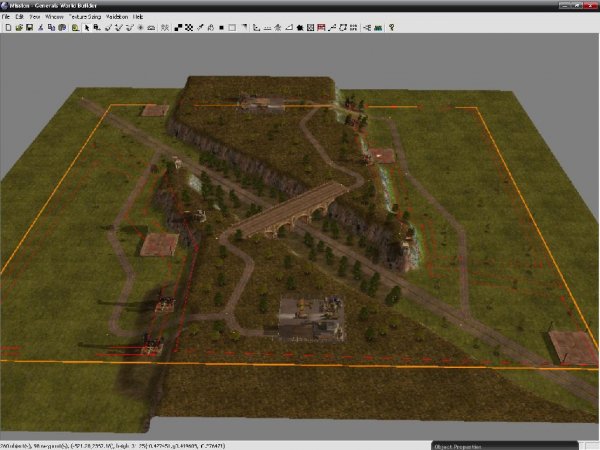Open the File menu
The width and height of the screenshot is (600, 450).
click(x=6, y=17)
